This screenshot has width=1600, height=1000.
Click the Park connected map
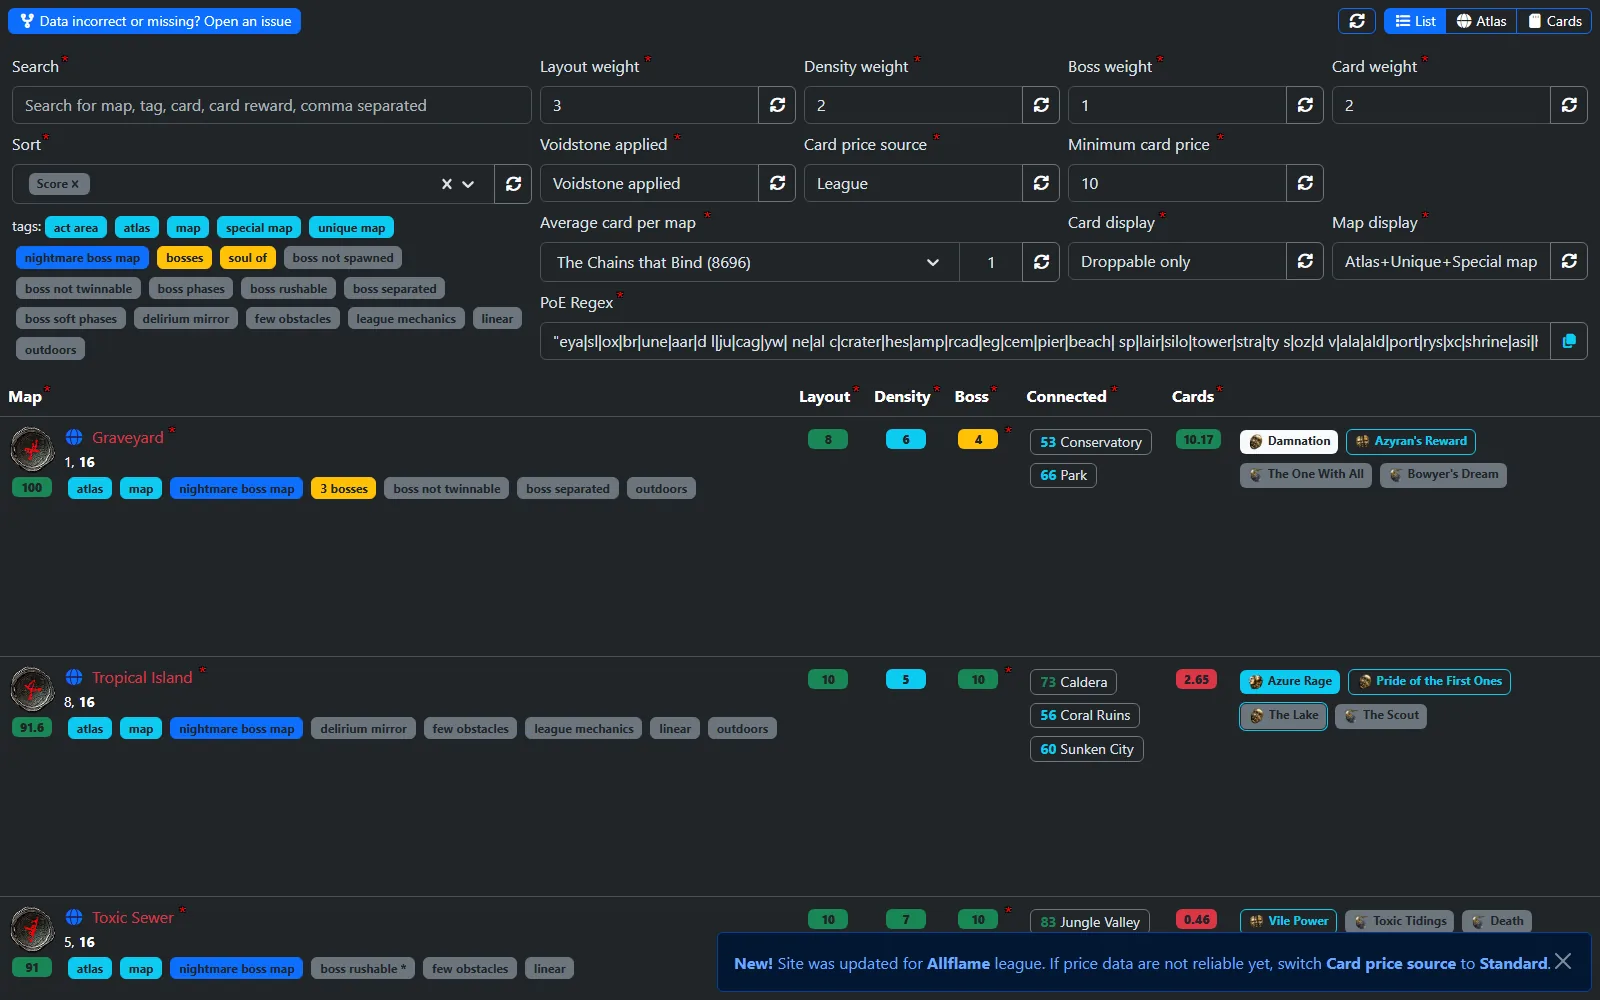(x=1063, y=475)
